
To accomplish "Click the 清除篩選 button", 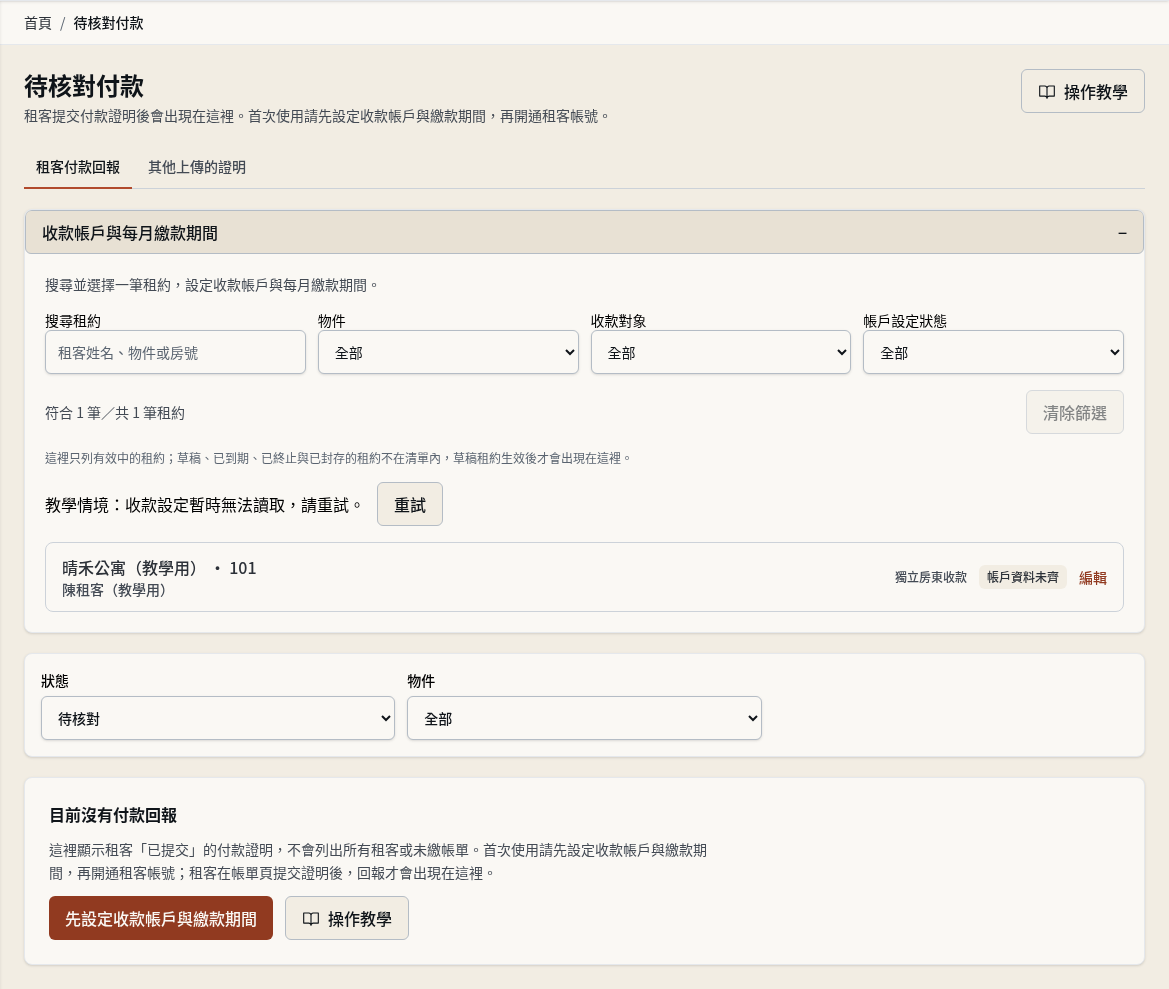I will click(1074, 412).
